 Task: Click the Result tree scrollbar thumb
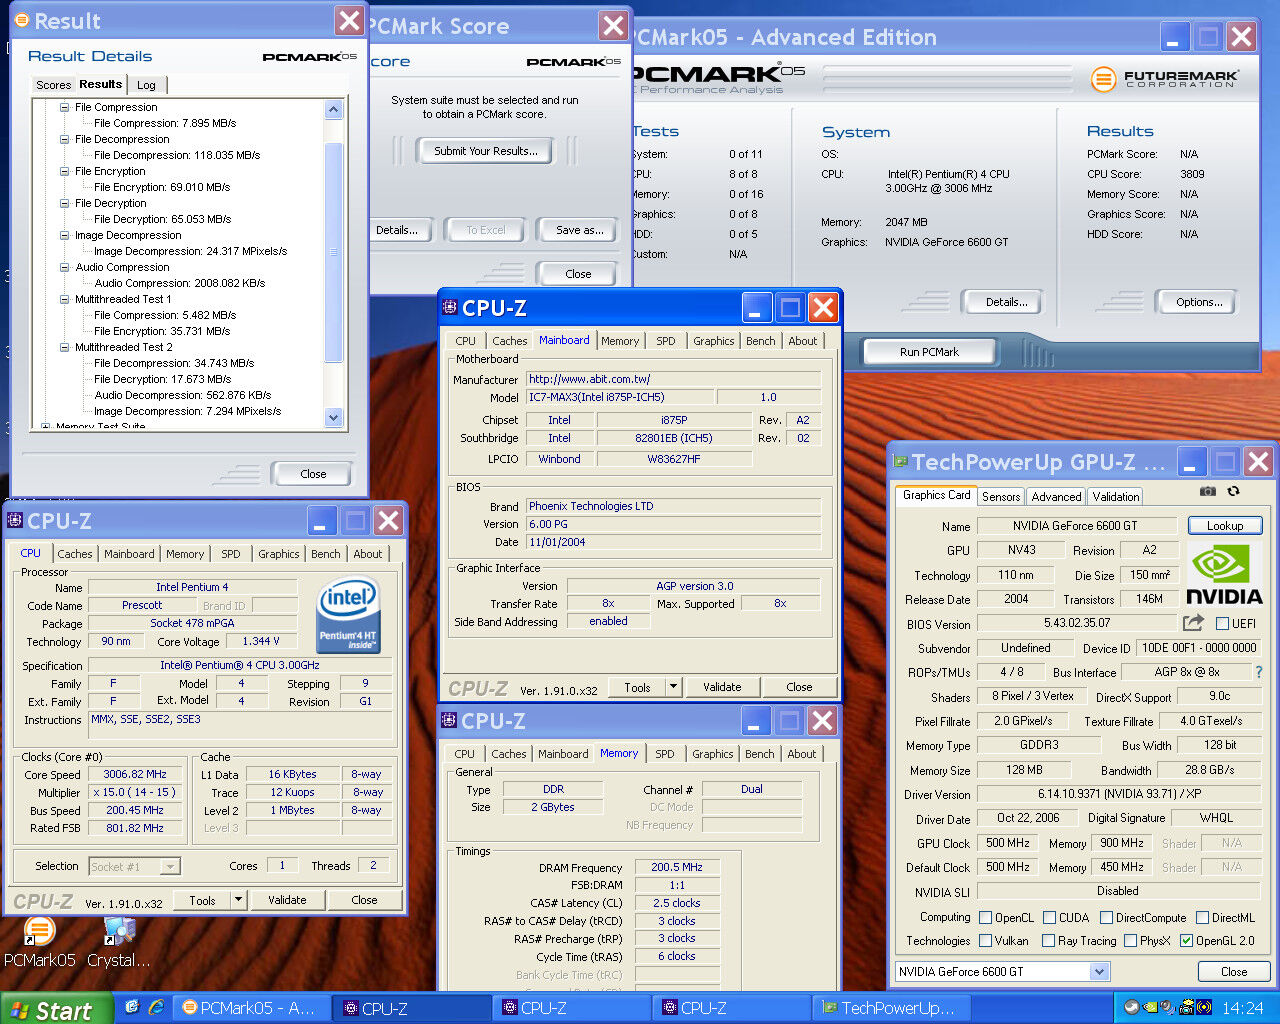point(334,253)
